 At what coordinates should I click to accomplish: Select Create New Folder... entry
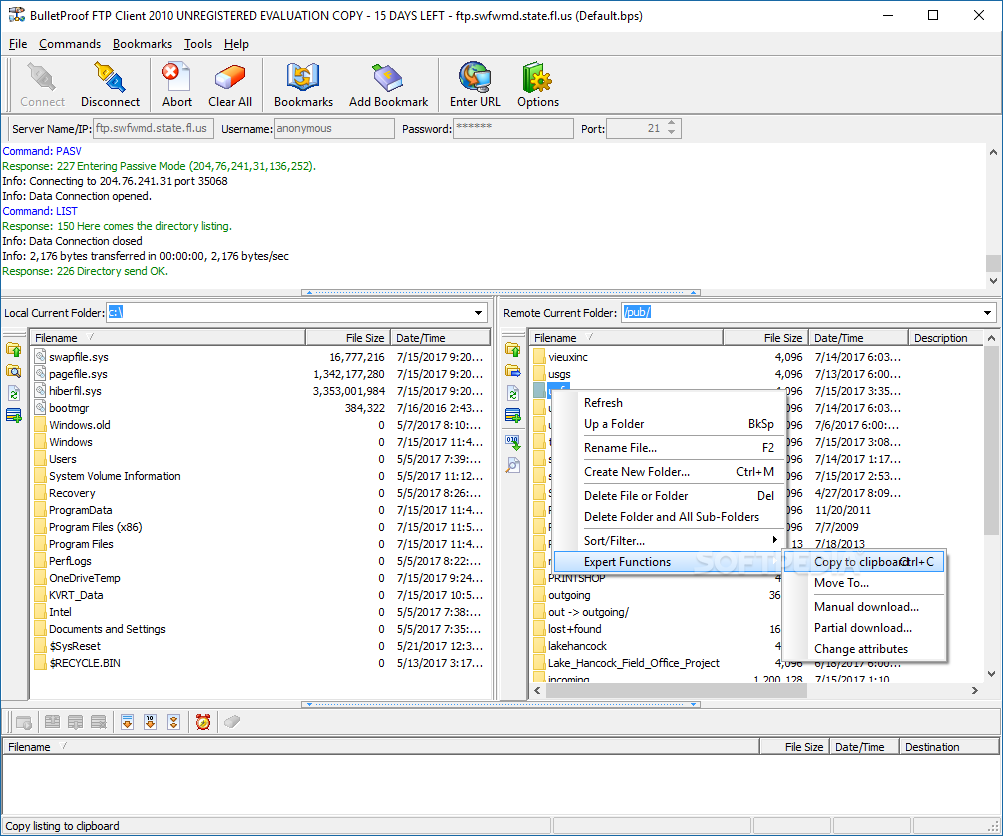(x=669, y=471)
